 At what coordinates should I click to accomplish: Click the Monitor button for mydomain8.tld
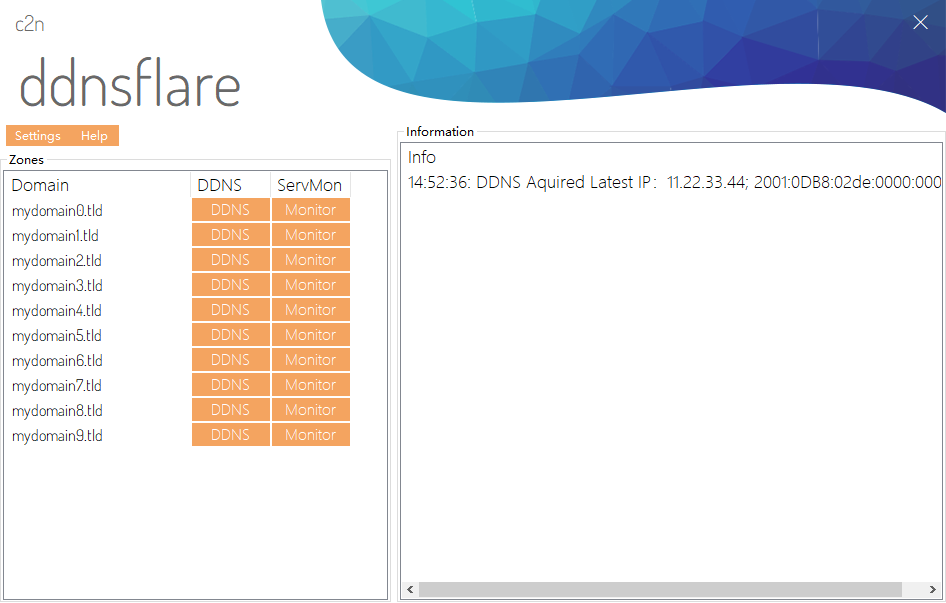(x=311, y=410)
